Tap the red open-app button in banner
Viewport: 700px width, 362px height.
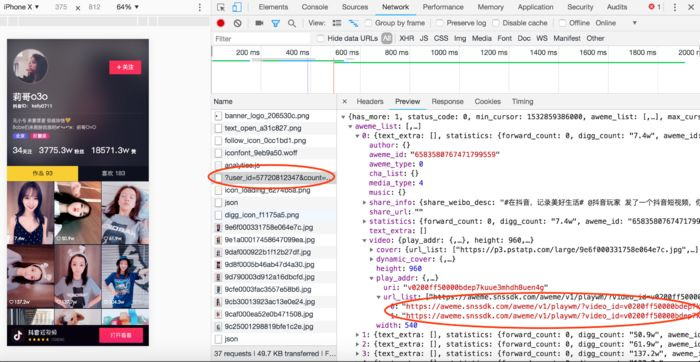121,335
